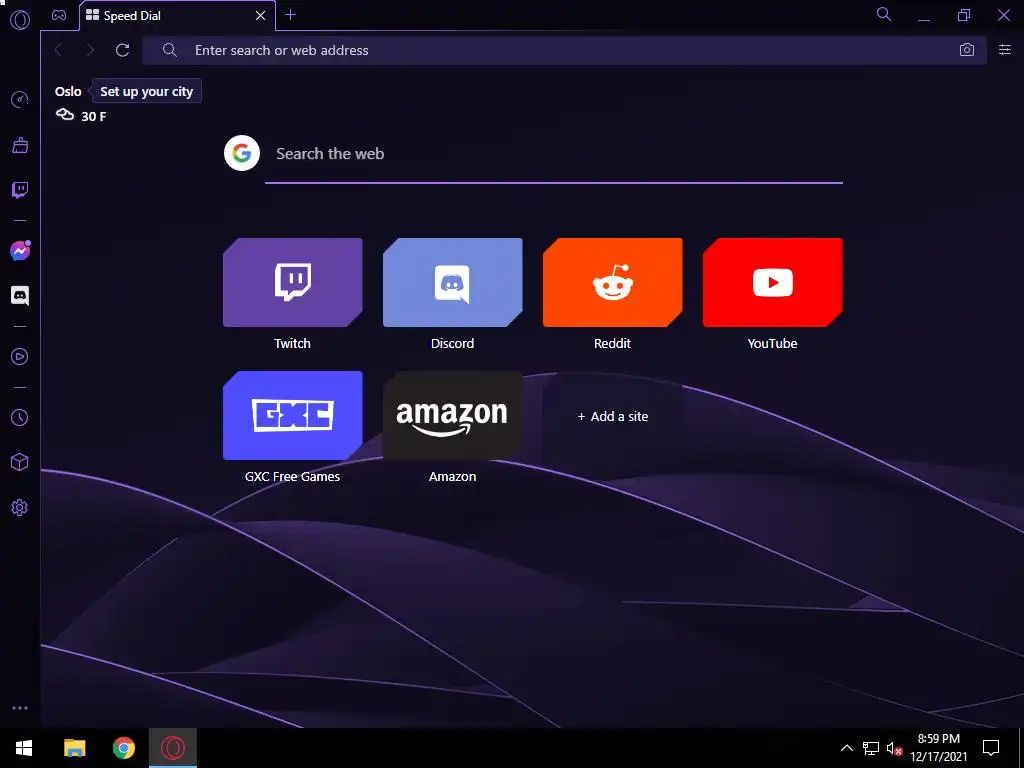
Task: Open GX Control speedometer in sidebar
Action: tap(20, 99)
